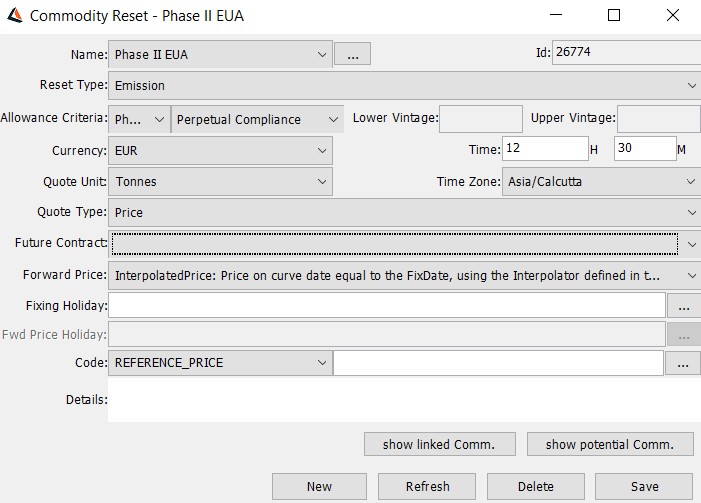
Task: Expand the Future Contract dropdown arrow
Action: click(x=692, y=244)
